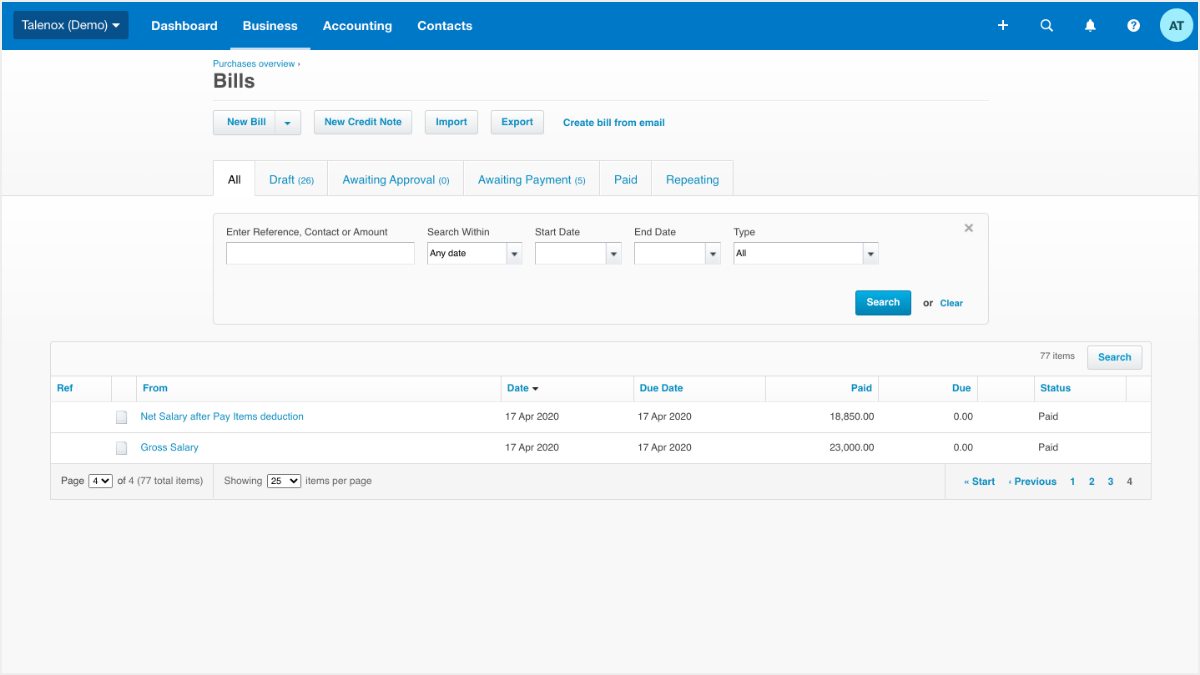Select the checkbox on the Net Salary row
This screenshot has height=675, width=1200.
click(121, 416)
